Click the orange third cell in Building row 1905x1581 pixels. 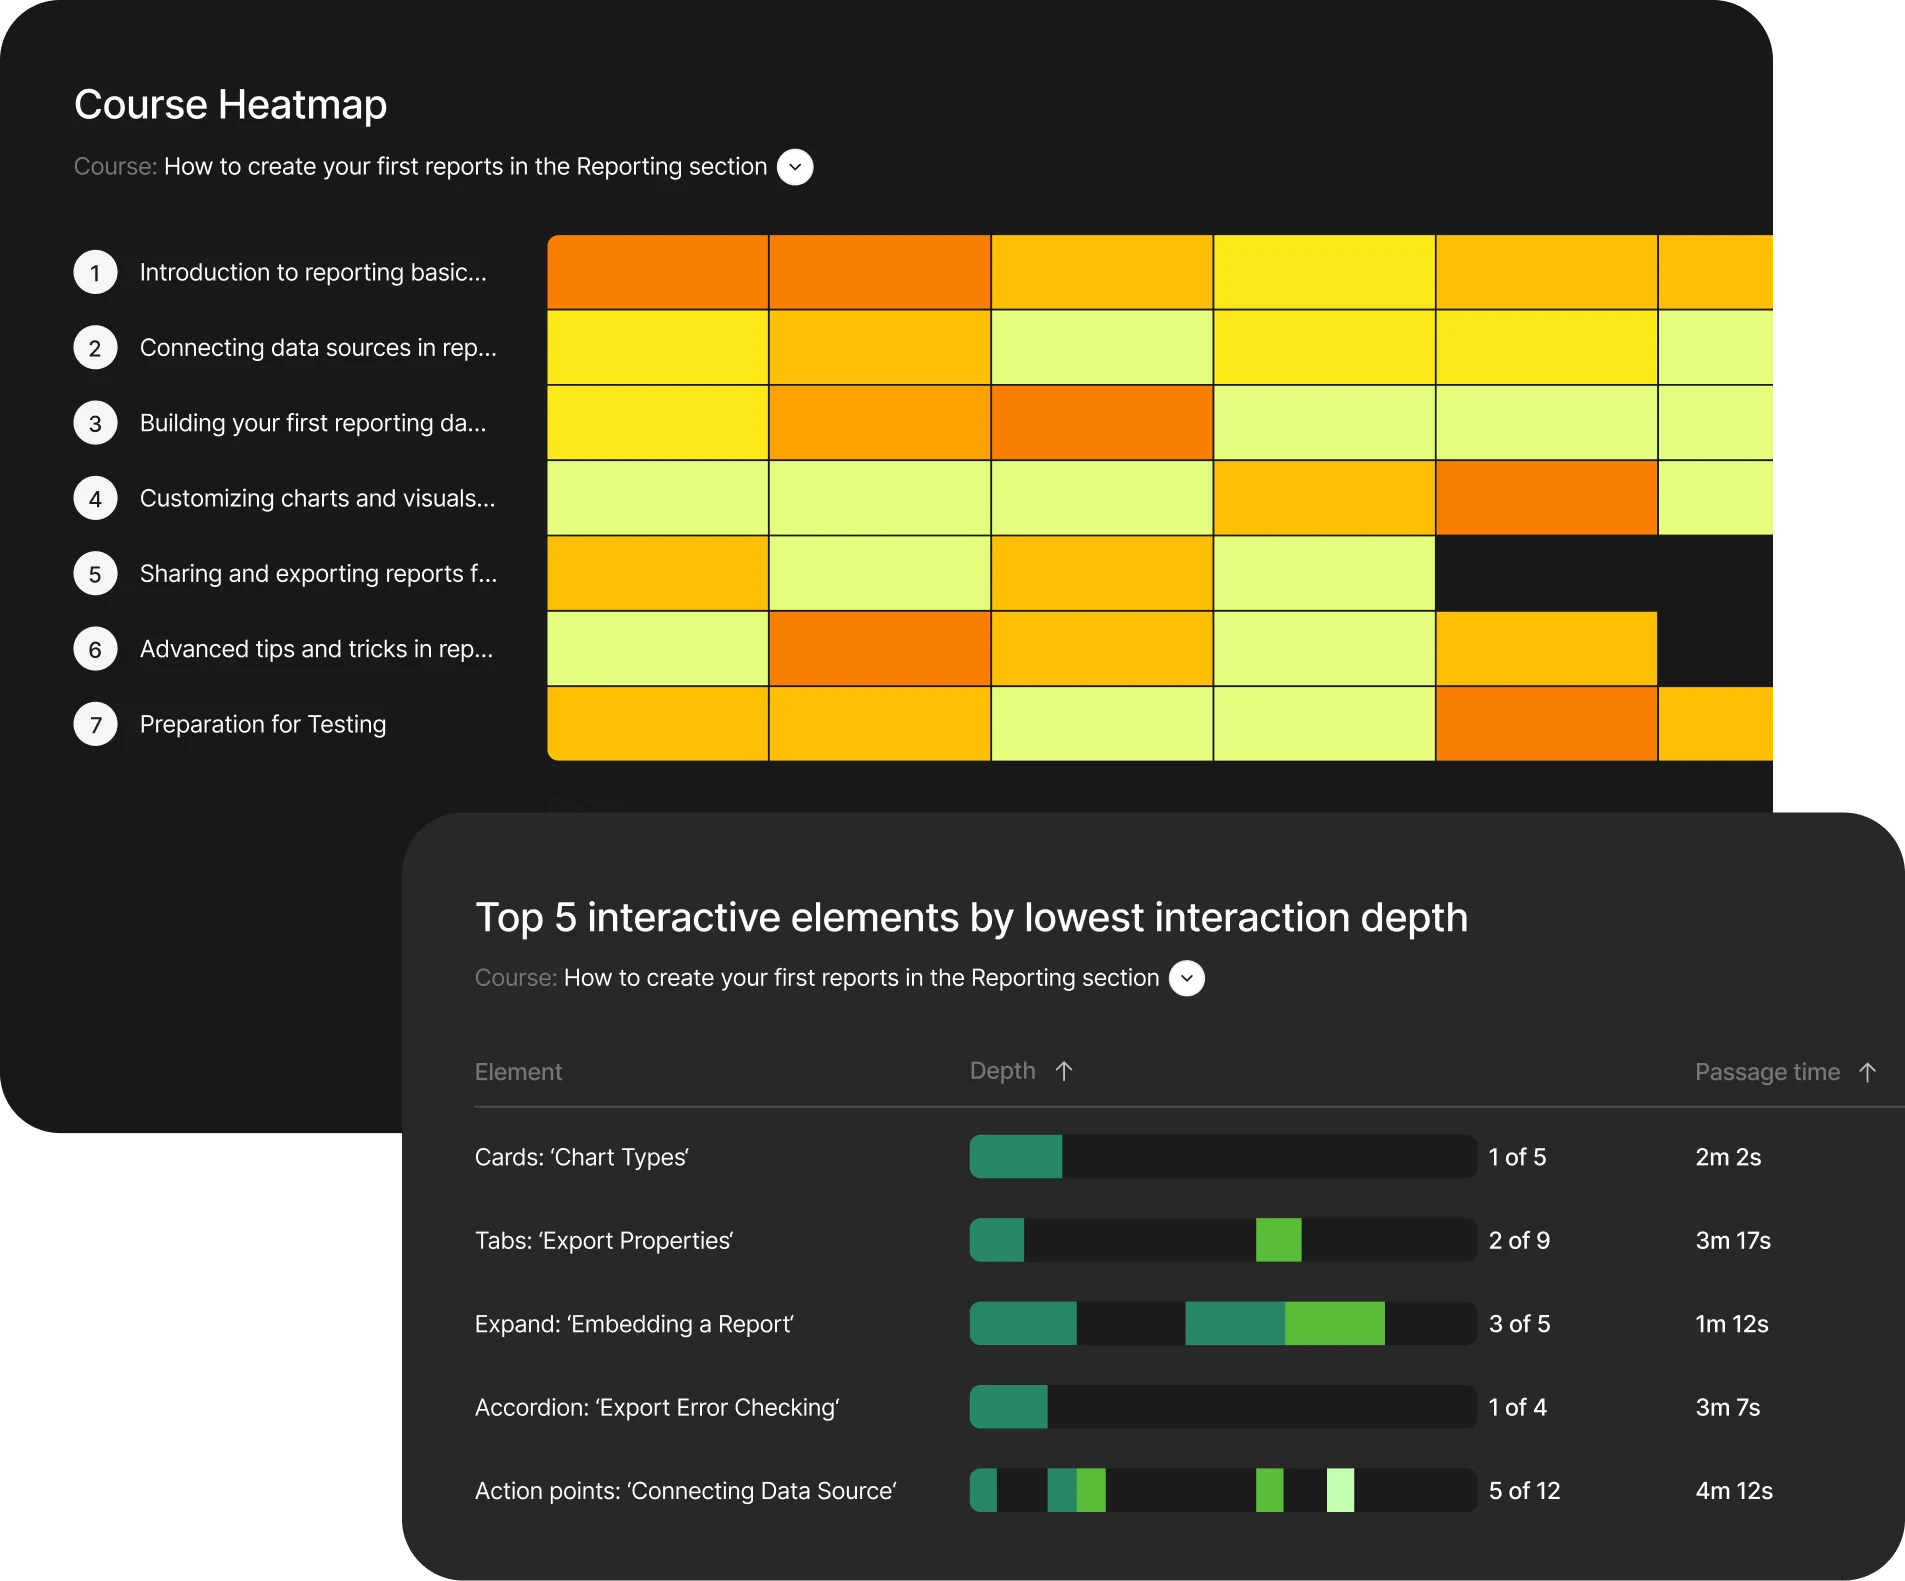[x=1101, y=423]
